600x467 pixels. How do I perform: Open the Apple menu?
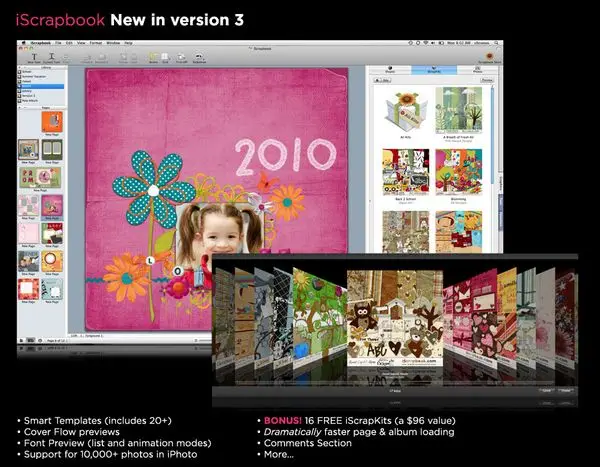(x=24, y=43)
